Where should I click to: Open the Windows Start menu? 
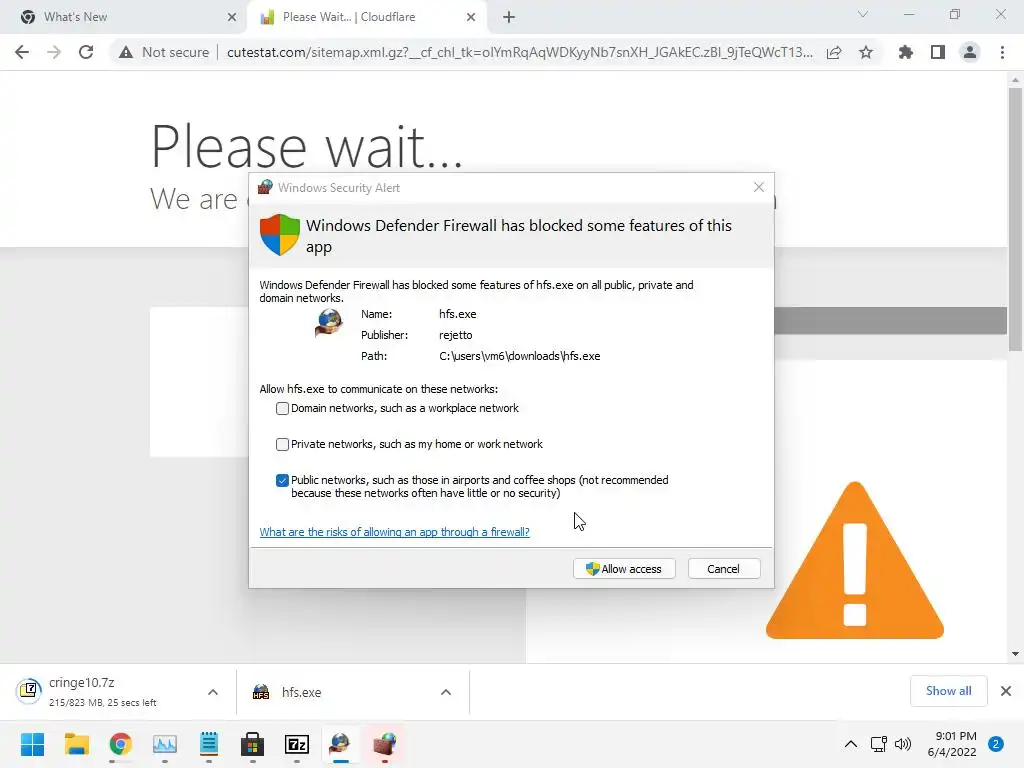pos(32,744)
